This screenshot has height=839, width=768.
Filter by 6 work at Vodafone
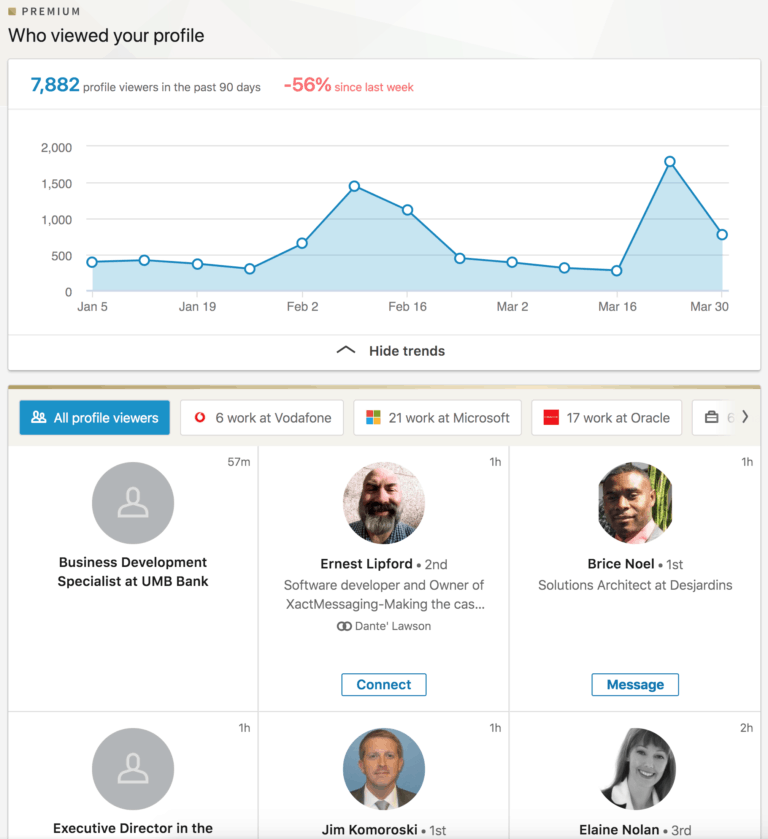point(262,417)
